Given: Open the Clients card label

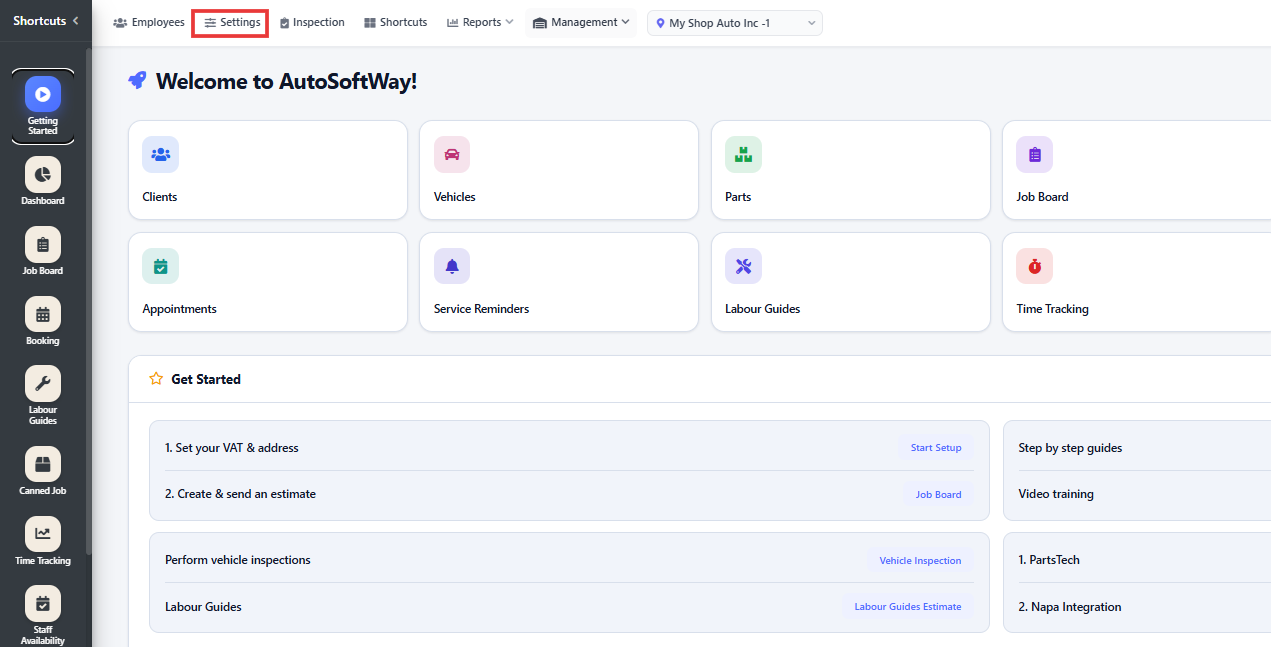Looking at the screenshot, I should pos(160,197).
